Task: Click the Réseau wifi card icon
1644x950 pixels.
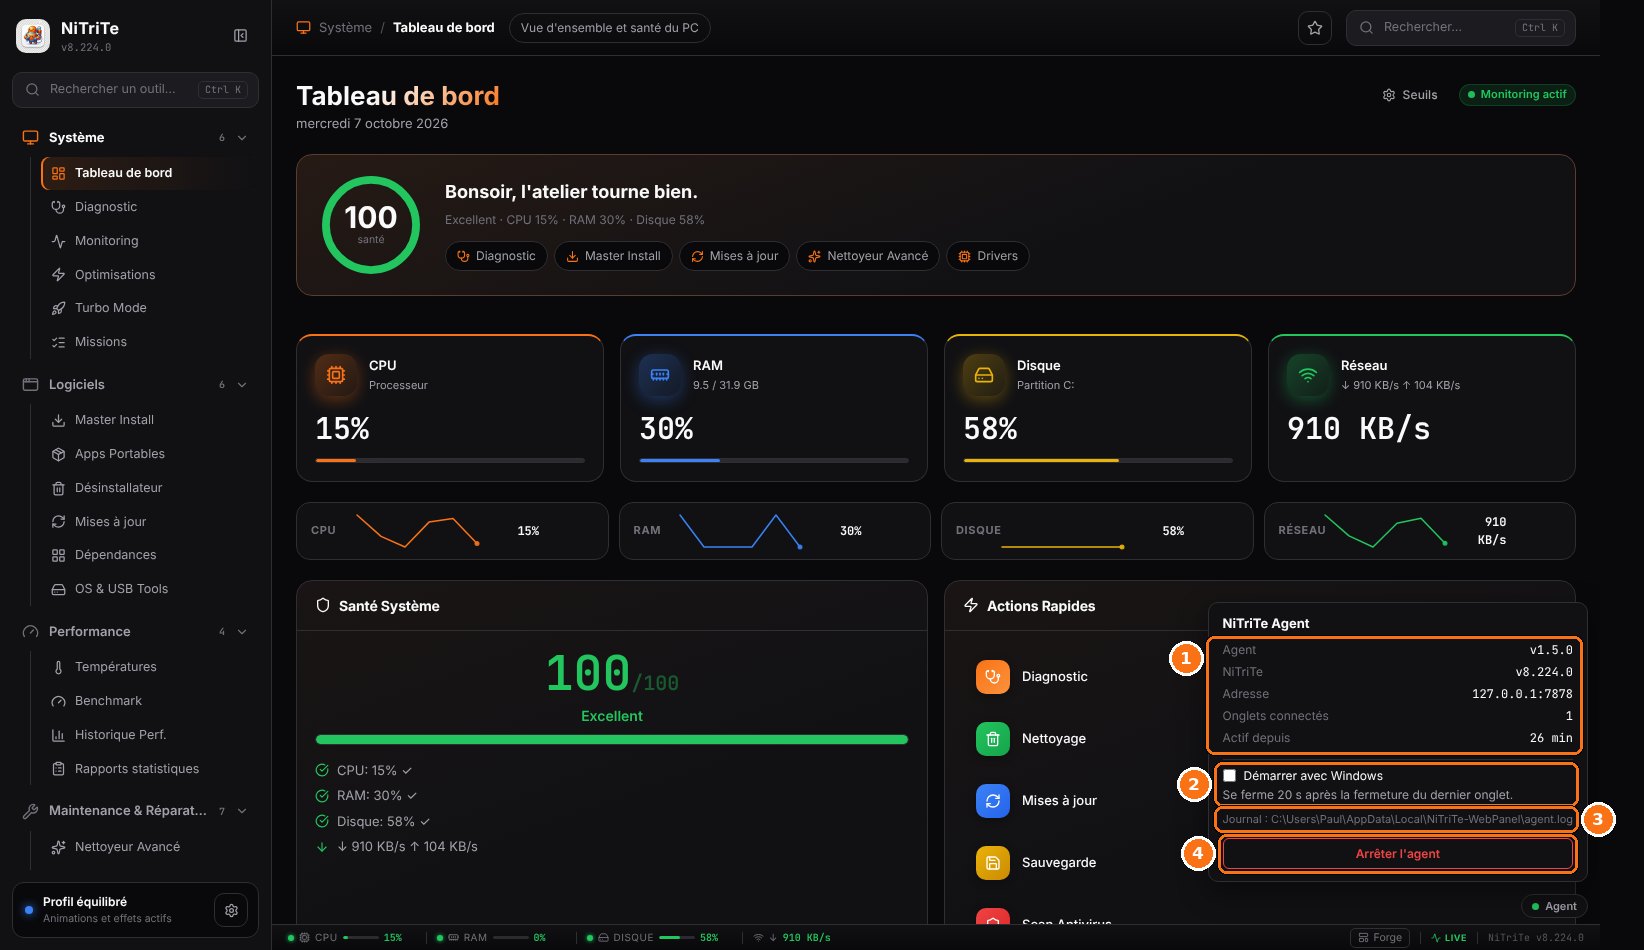Action: point(1308,375)
